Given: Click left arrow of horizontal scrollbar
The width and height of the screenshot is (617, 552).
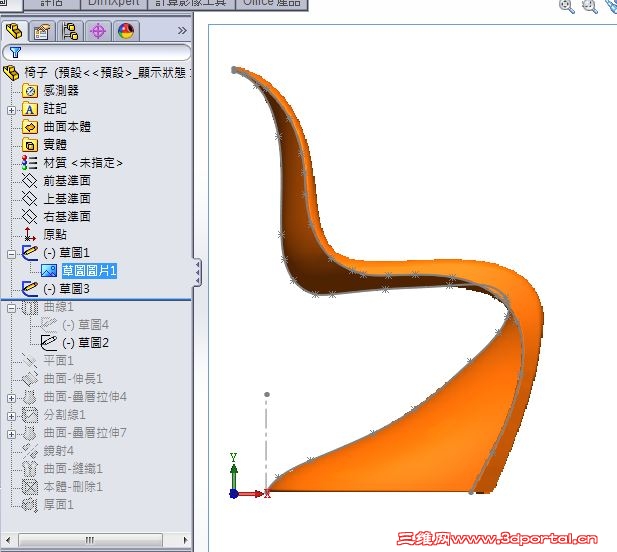Looking at the screenshot, I should click(9, 540).
